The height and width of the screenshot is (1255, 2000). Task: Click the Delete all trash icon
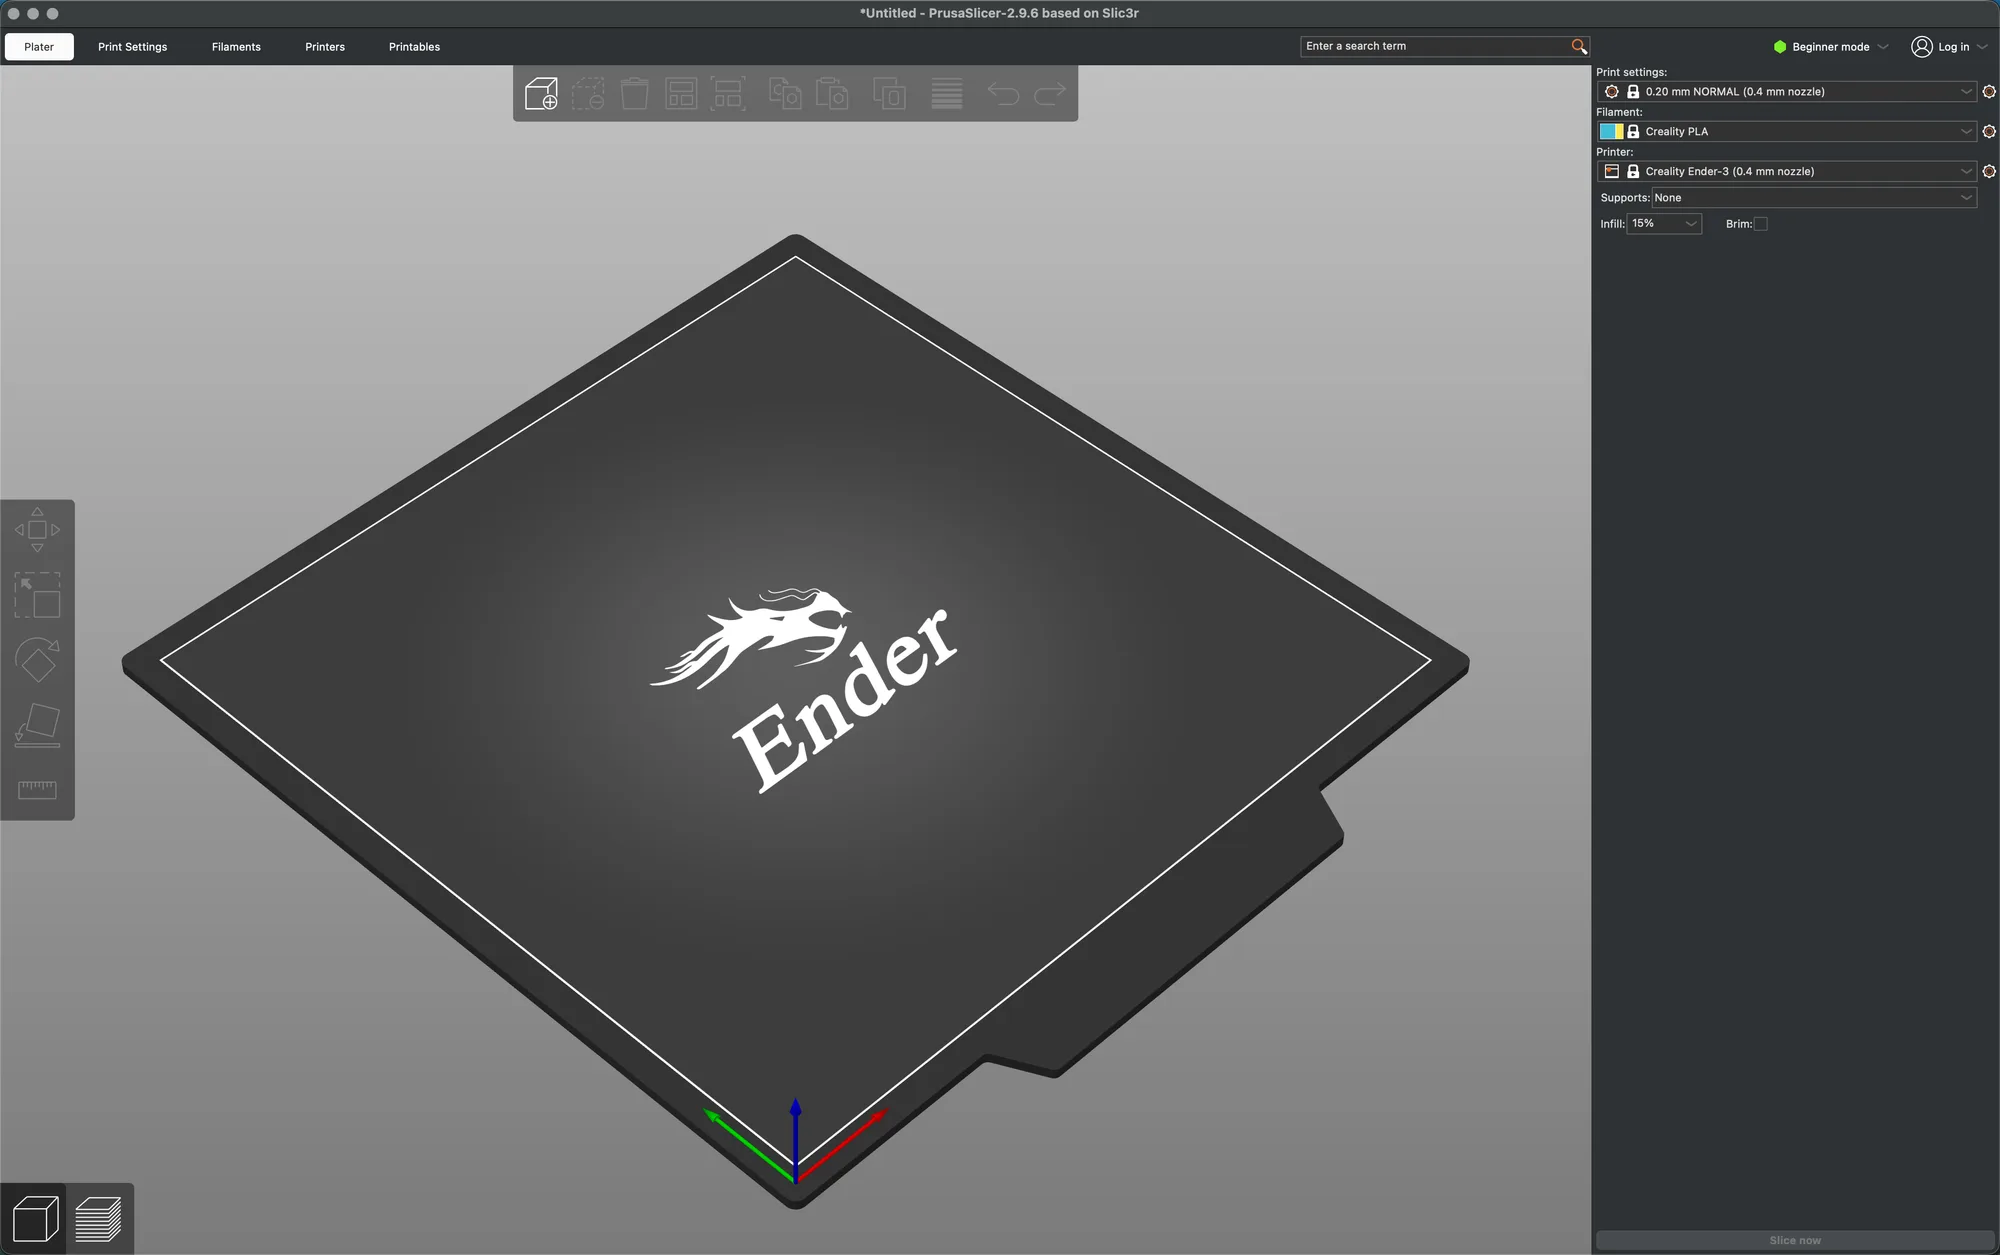pyautogui.click(x=634, y=94)
